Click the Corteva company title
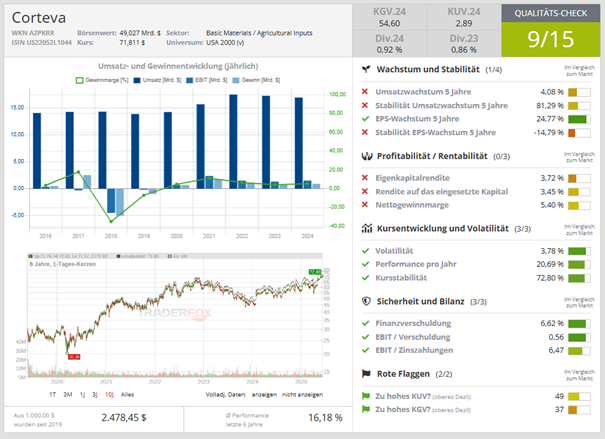The height and width of the screenshot is (439, 605). [x=39, y=18]
